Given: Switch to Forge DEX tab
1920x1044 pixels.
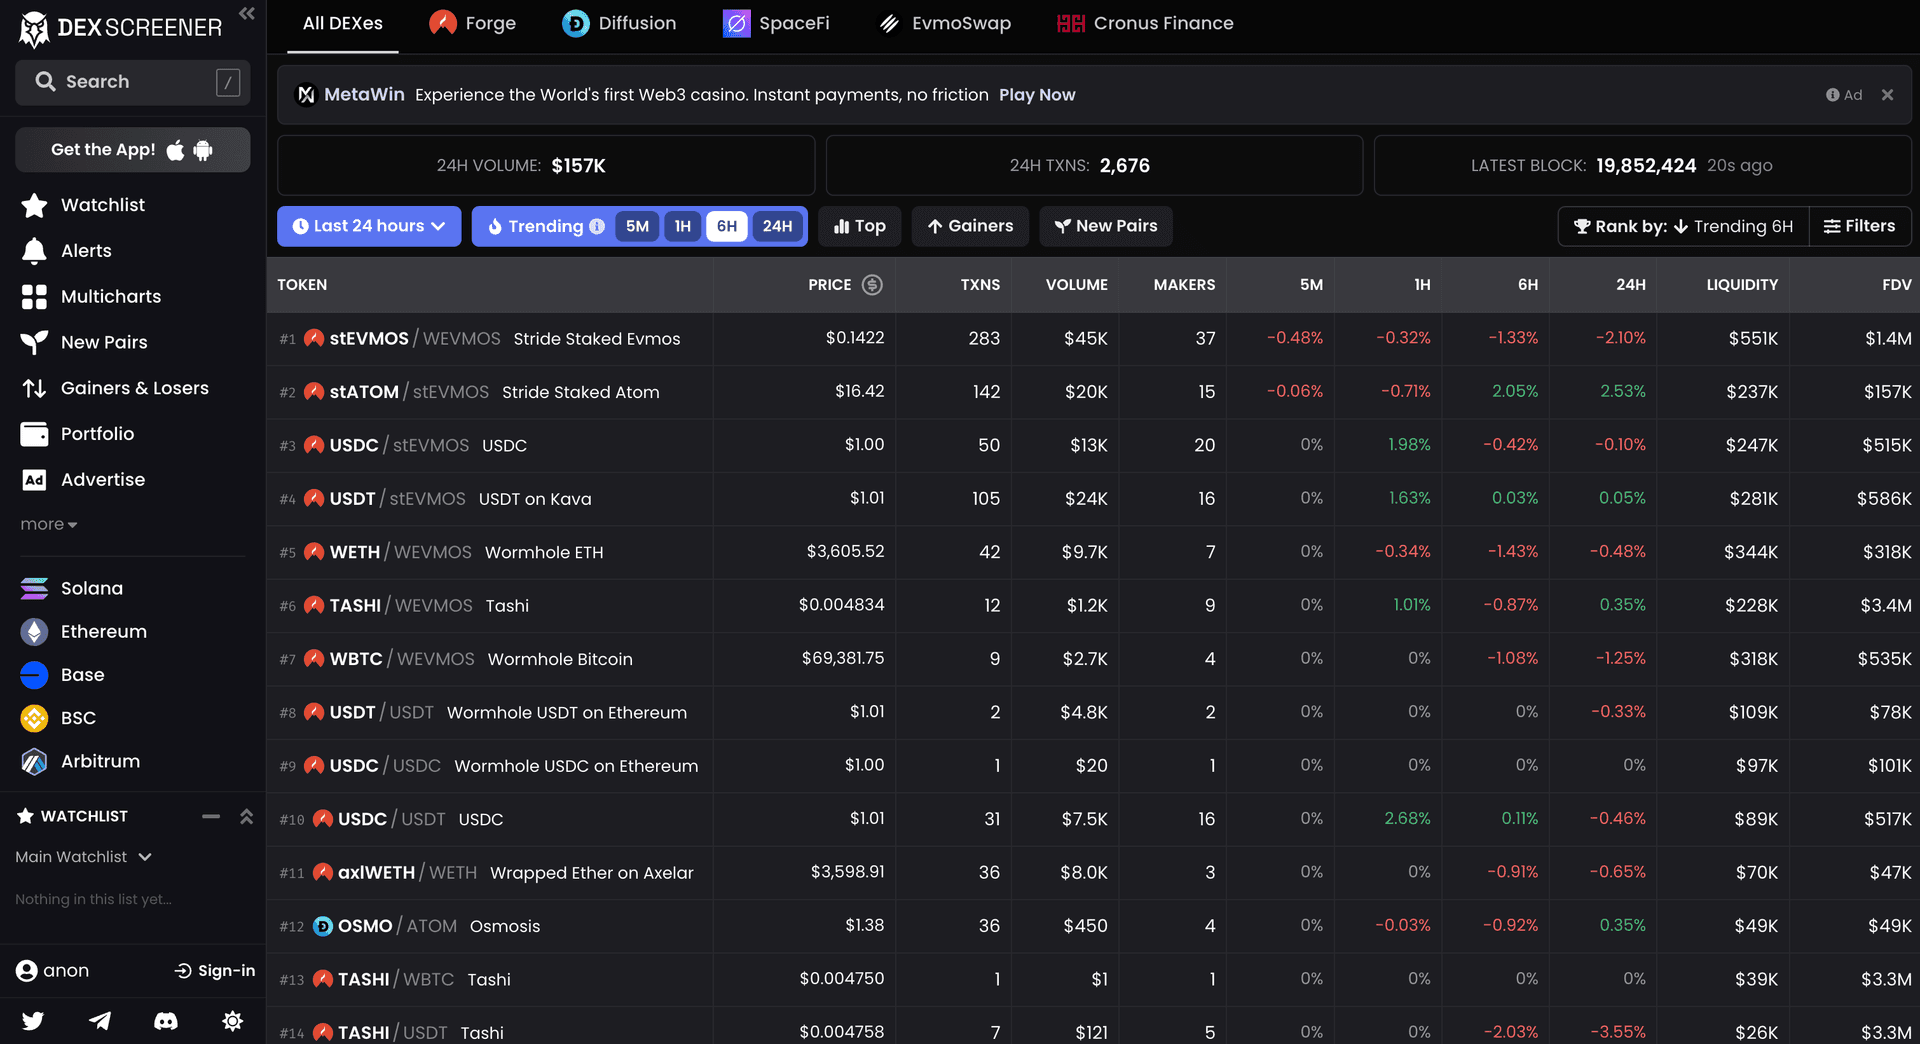Looking at the screenshot, I should tap(472, 24).
